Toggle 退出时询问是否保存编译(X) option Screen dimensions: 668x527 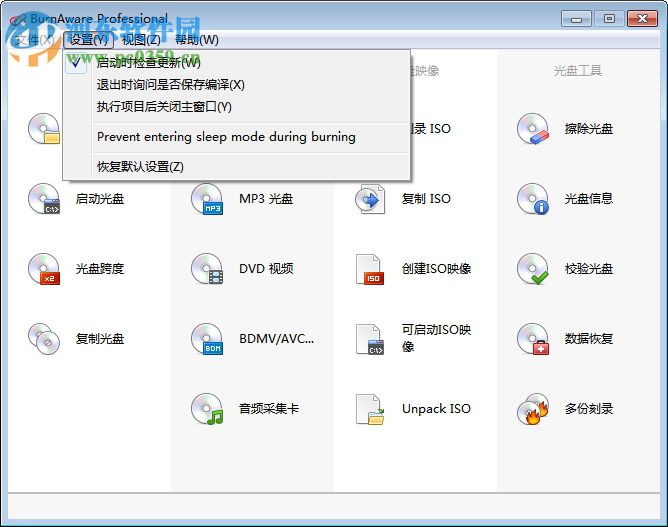tap(236, 85)
